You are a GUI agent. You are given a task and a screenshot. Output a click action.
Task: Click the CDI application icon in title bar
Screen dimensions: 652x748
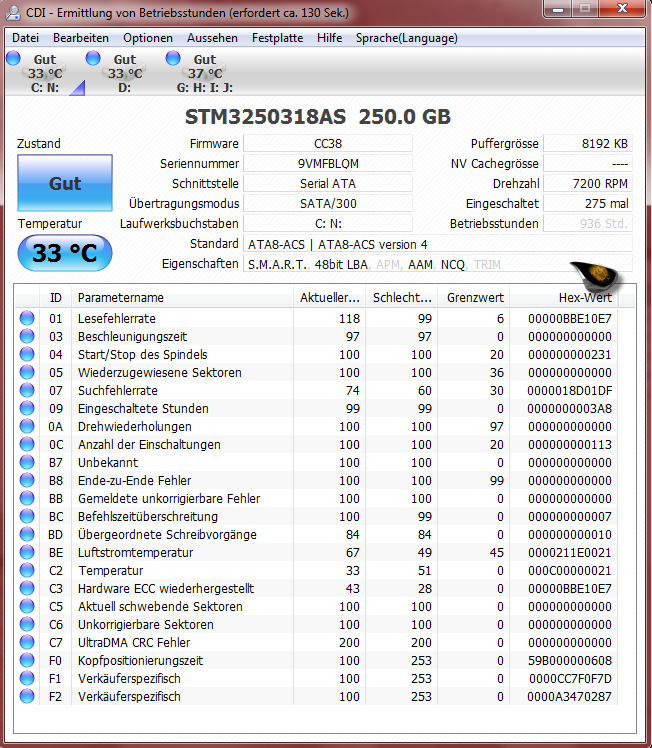point(13,13)
